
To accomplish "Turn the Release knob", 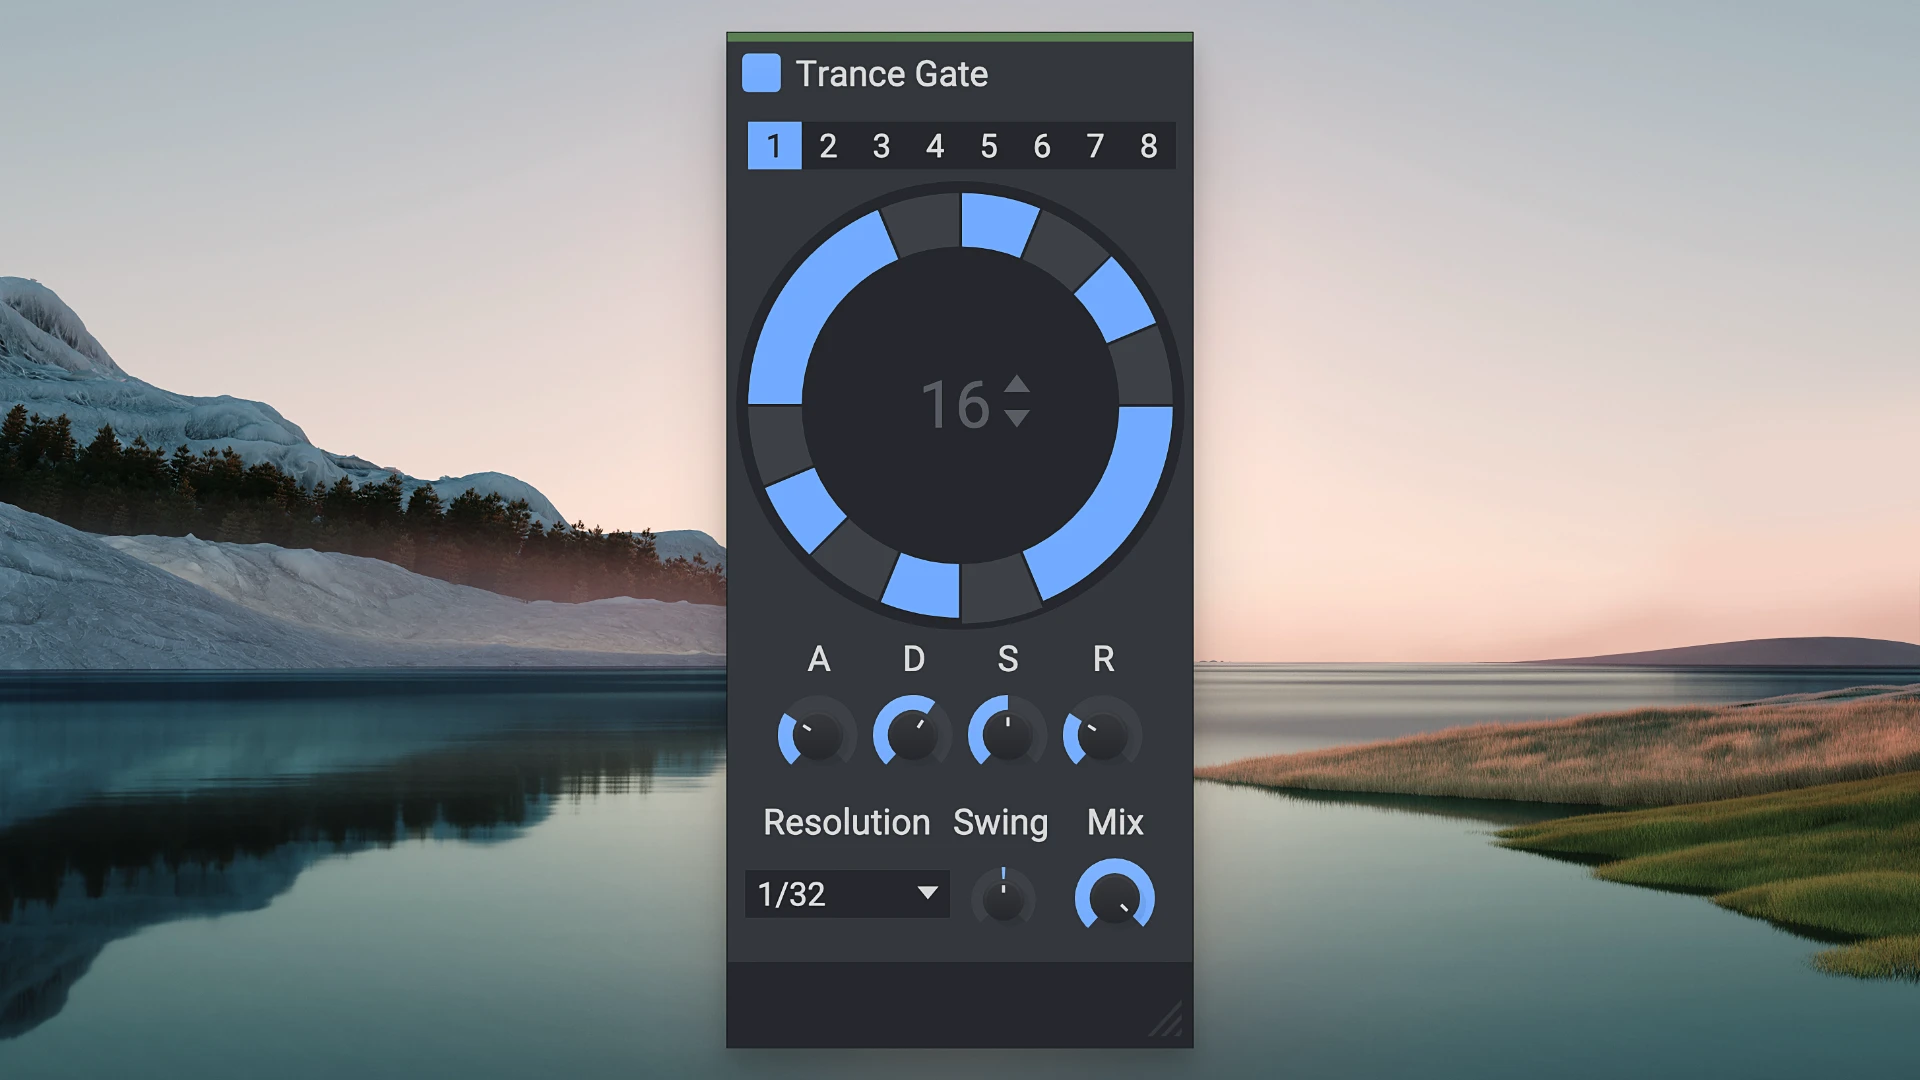I will pos(1100,733).
